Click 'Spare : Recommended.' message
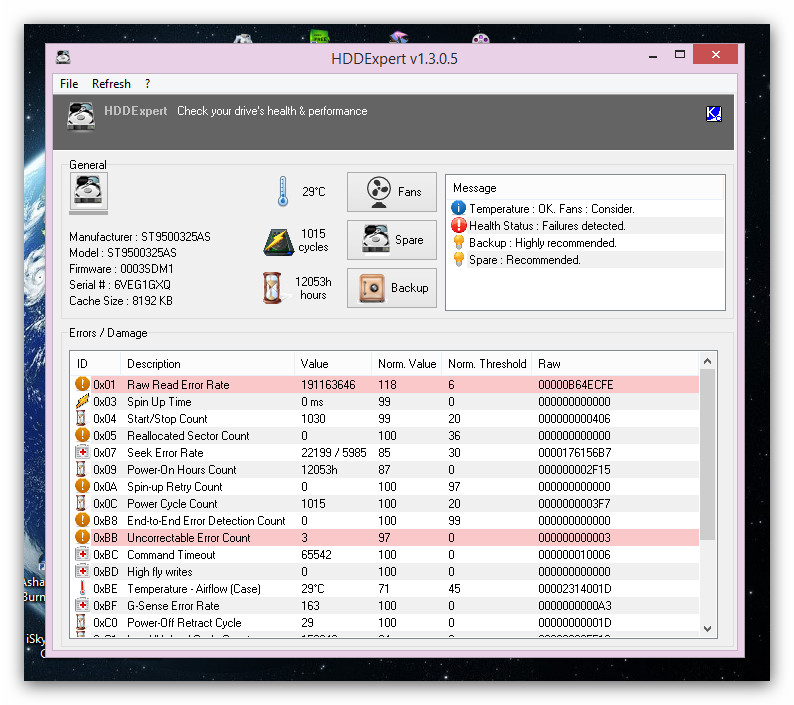 [525, 260]
